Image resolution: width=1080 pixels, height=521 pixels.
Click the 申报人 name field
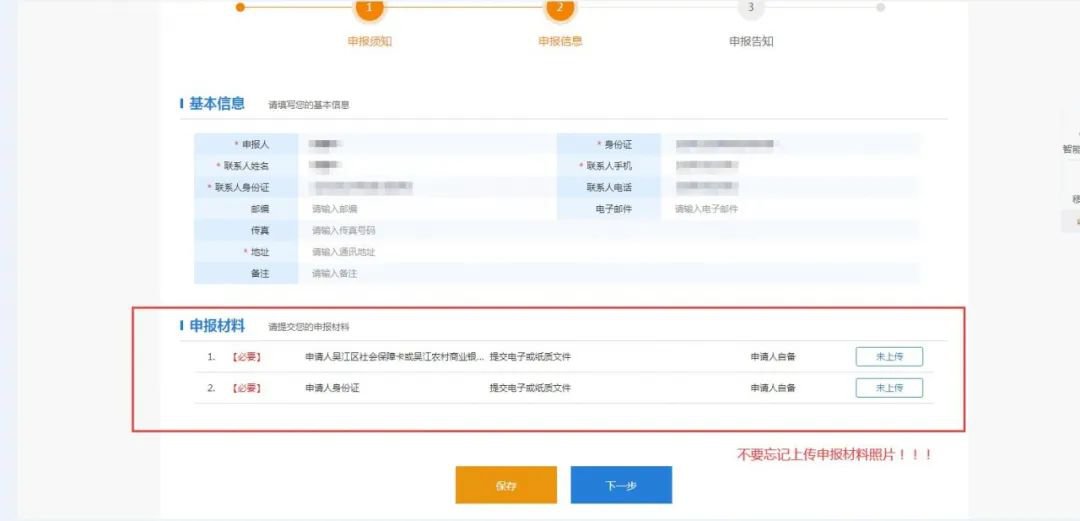[427, 144]
